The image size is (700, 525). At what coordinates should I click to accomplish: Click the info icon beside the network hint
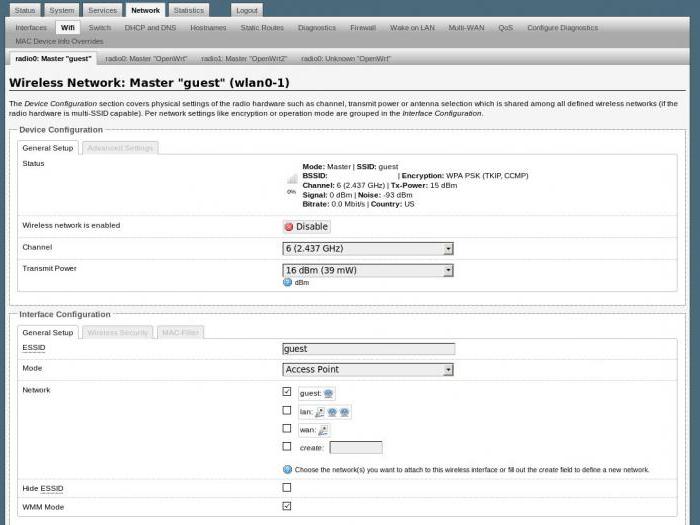coord(288,470)
